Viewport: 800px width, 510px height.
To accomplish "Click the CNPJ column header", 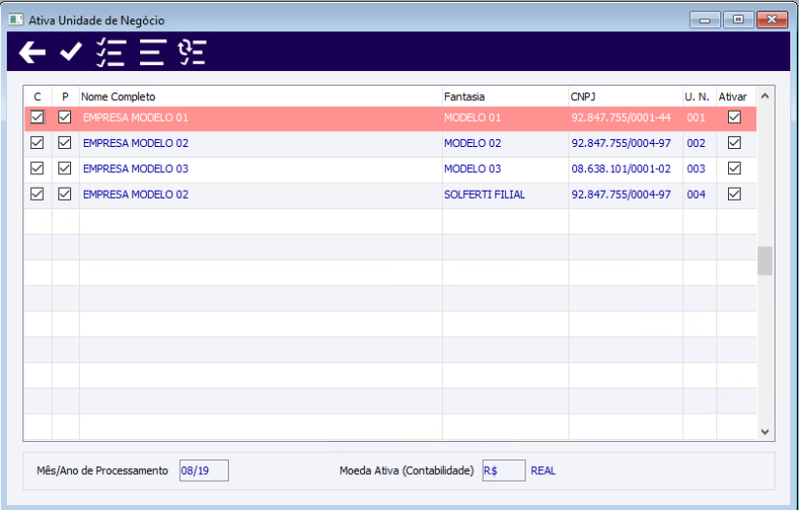I will coord(626,96).
